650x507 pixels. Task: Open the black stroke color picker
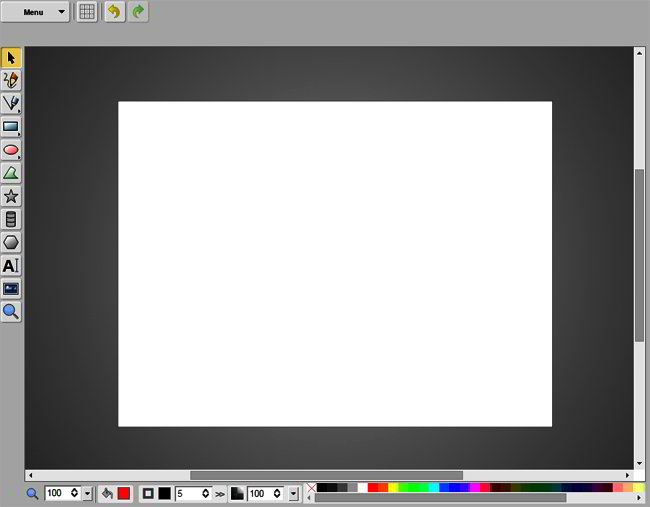(165, 493)
